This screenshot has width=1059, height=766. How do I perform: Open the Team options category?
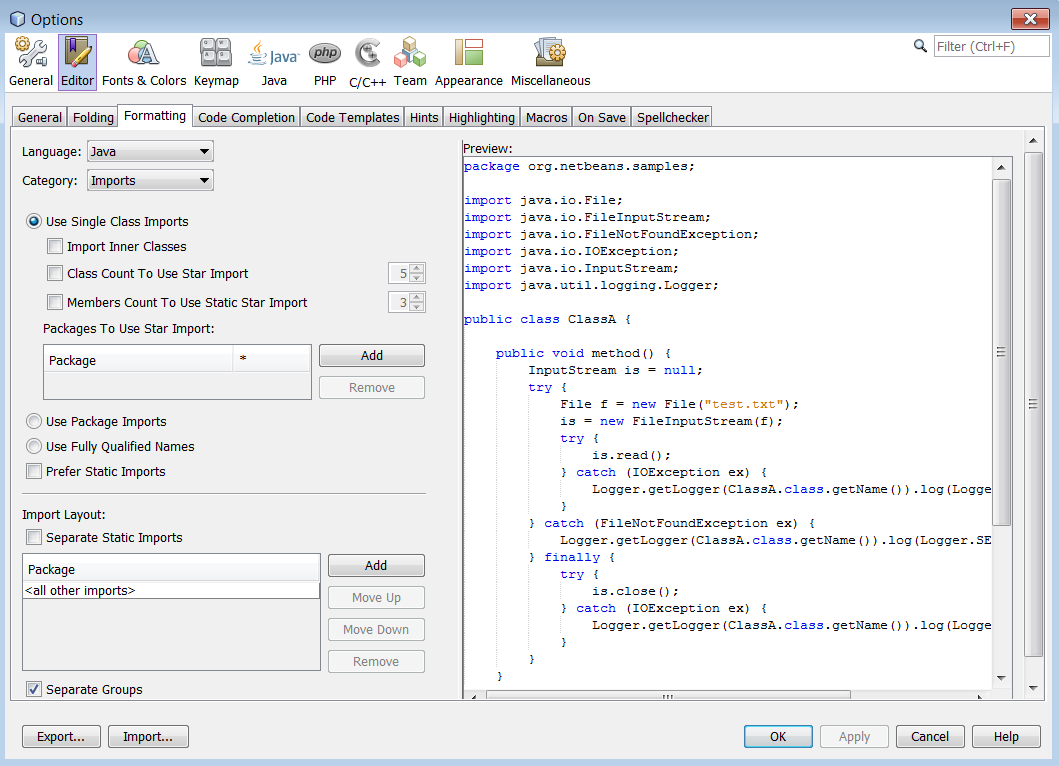(410, 62)
